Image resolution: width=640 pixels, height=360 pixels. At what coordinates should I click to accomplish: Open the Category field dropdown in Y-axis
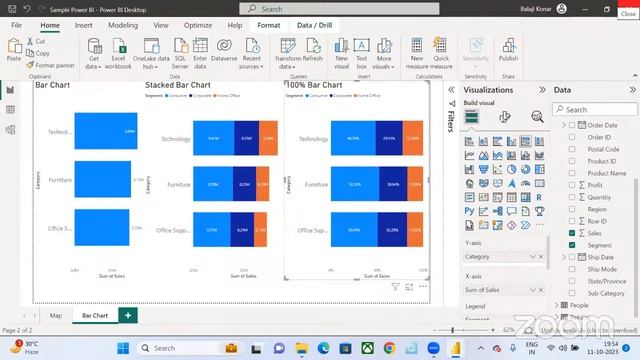(532, 257)
